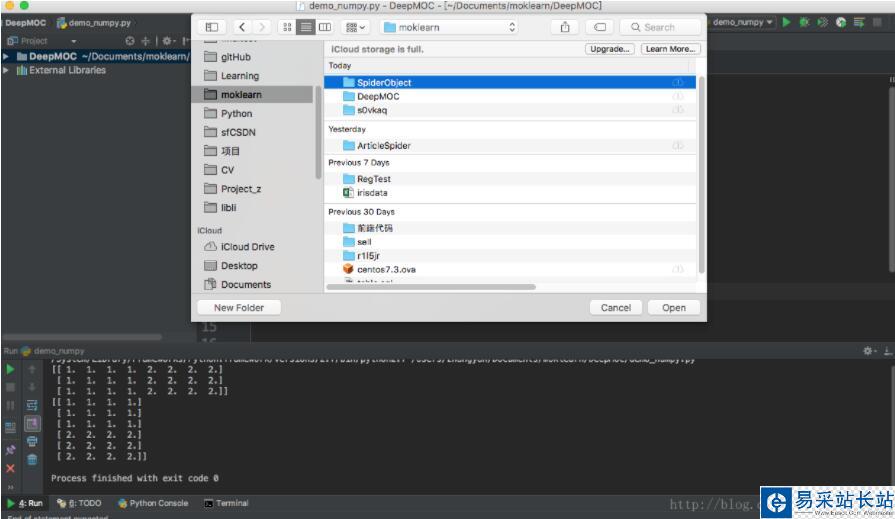Select moklearn in the dialog sidebar
This screenshot has width=895, height=519.
254,94
